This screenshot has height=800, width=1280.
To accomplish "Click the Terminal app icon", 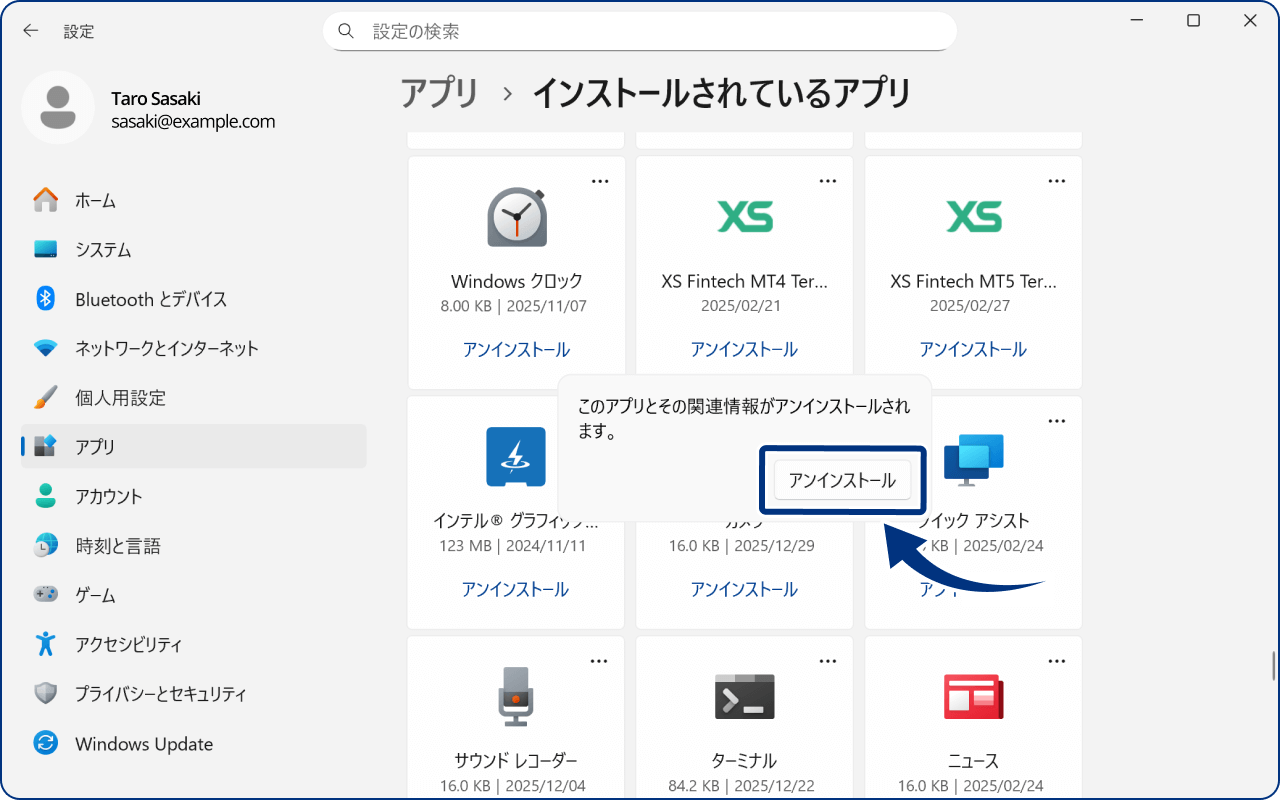I will pos(745,696).
